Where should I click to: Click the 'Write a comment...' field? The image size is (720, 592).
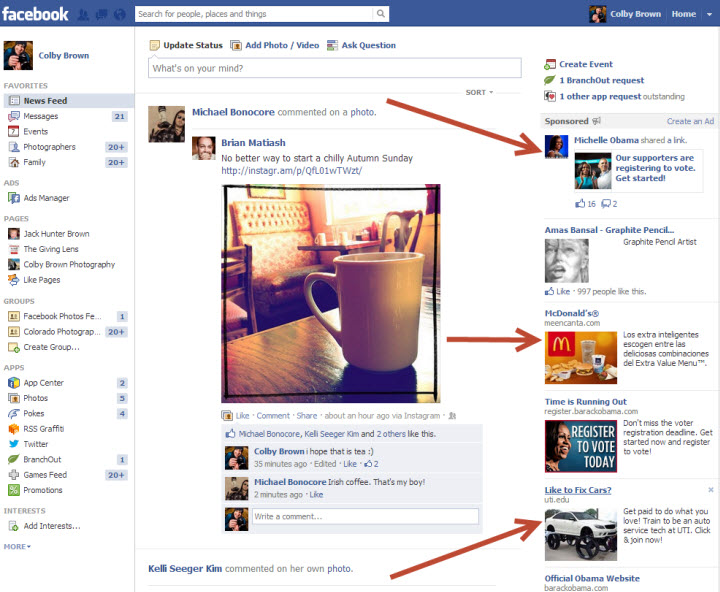pyautogui.click(x=365, y=516)
